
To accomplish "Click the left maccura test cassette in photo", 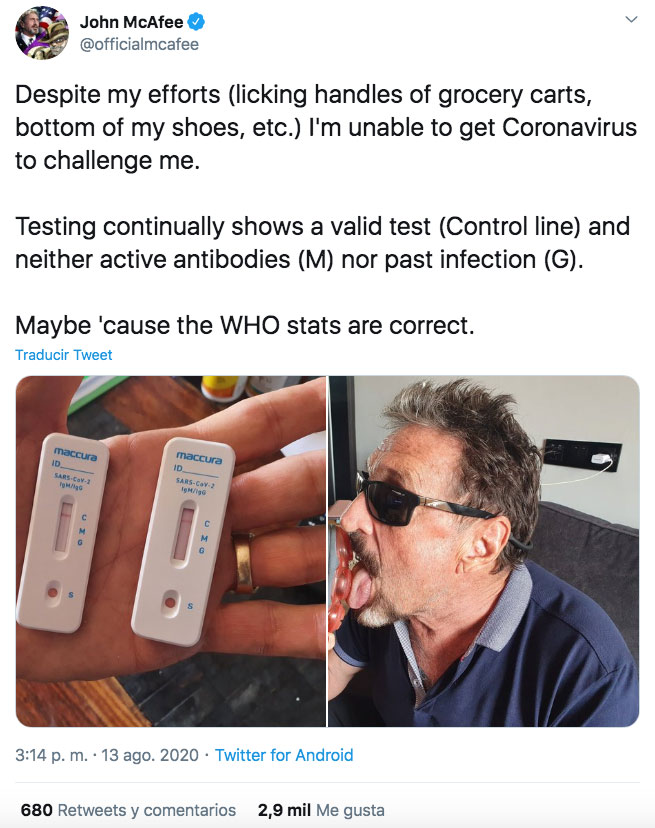I will tap(63, 531).
